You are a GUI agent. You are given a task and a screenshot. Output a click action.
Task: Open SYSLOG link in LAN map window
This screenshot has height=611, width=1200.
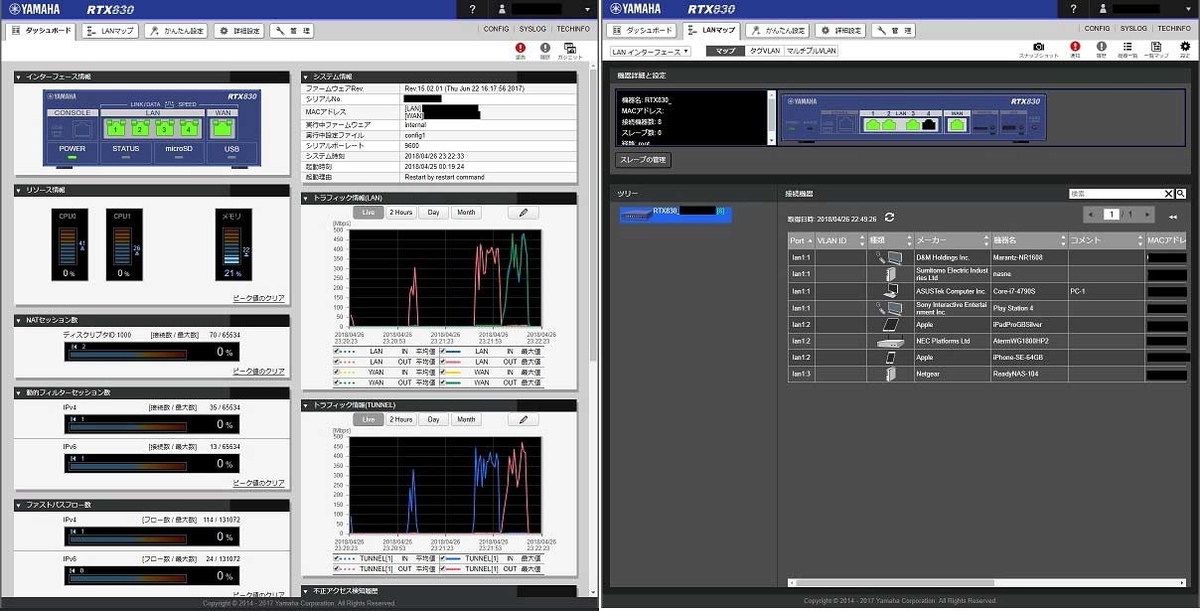[1133, 29]
